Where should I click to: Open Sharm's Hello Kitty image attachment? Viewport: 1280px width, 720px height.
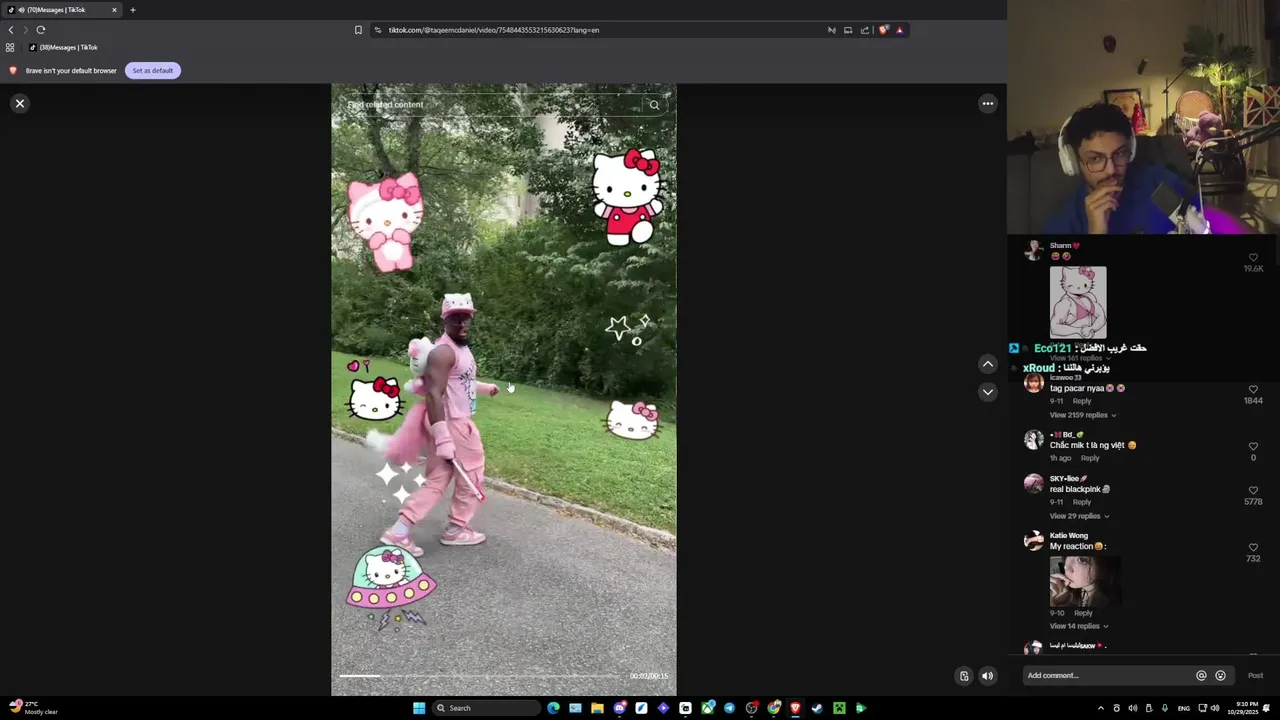pyautogui.click(x=1078, y=302)
